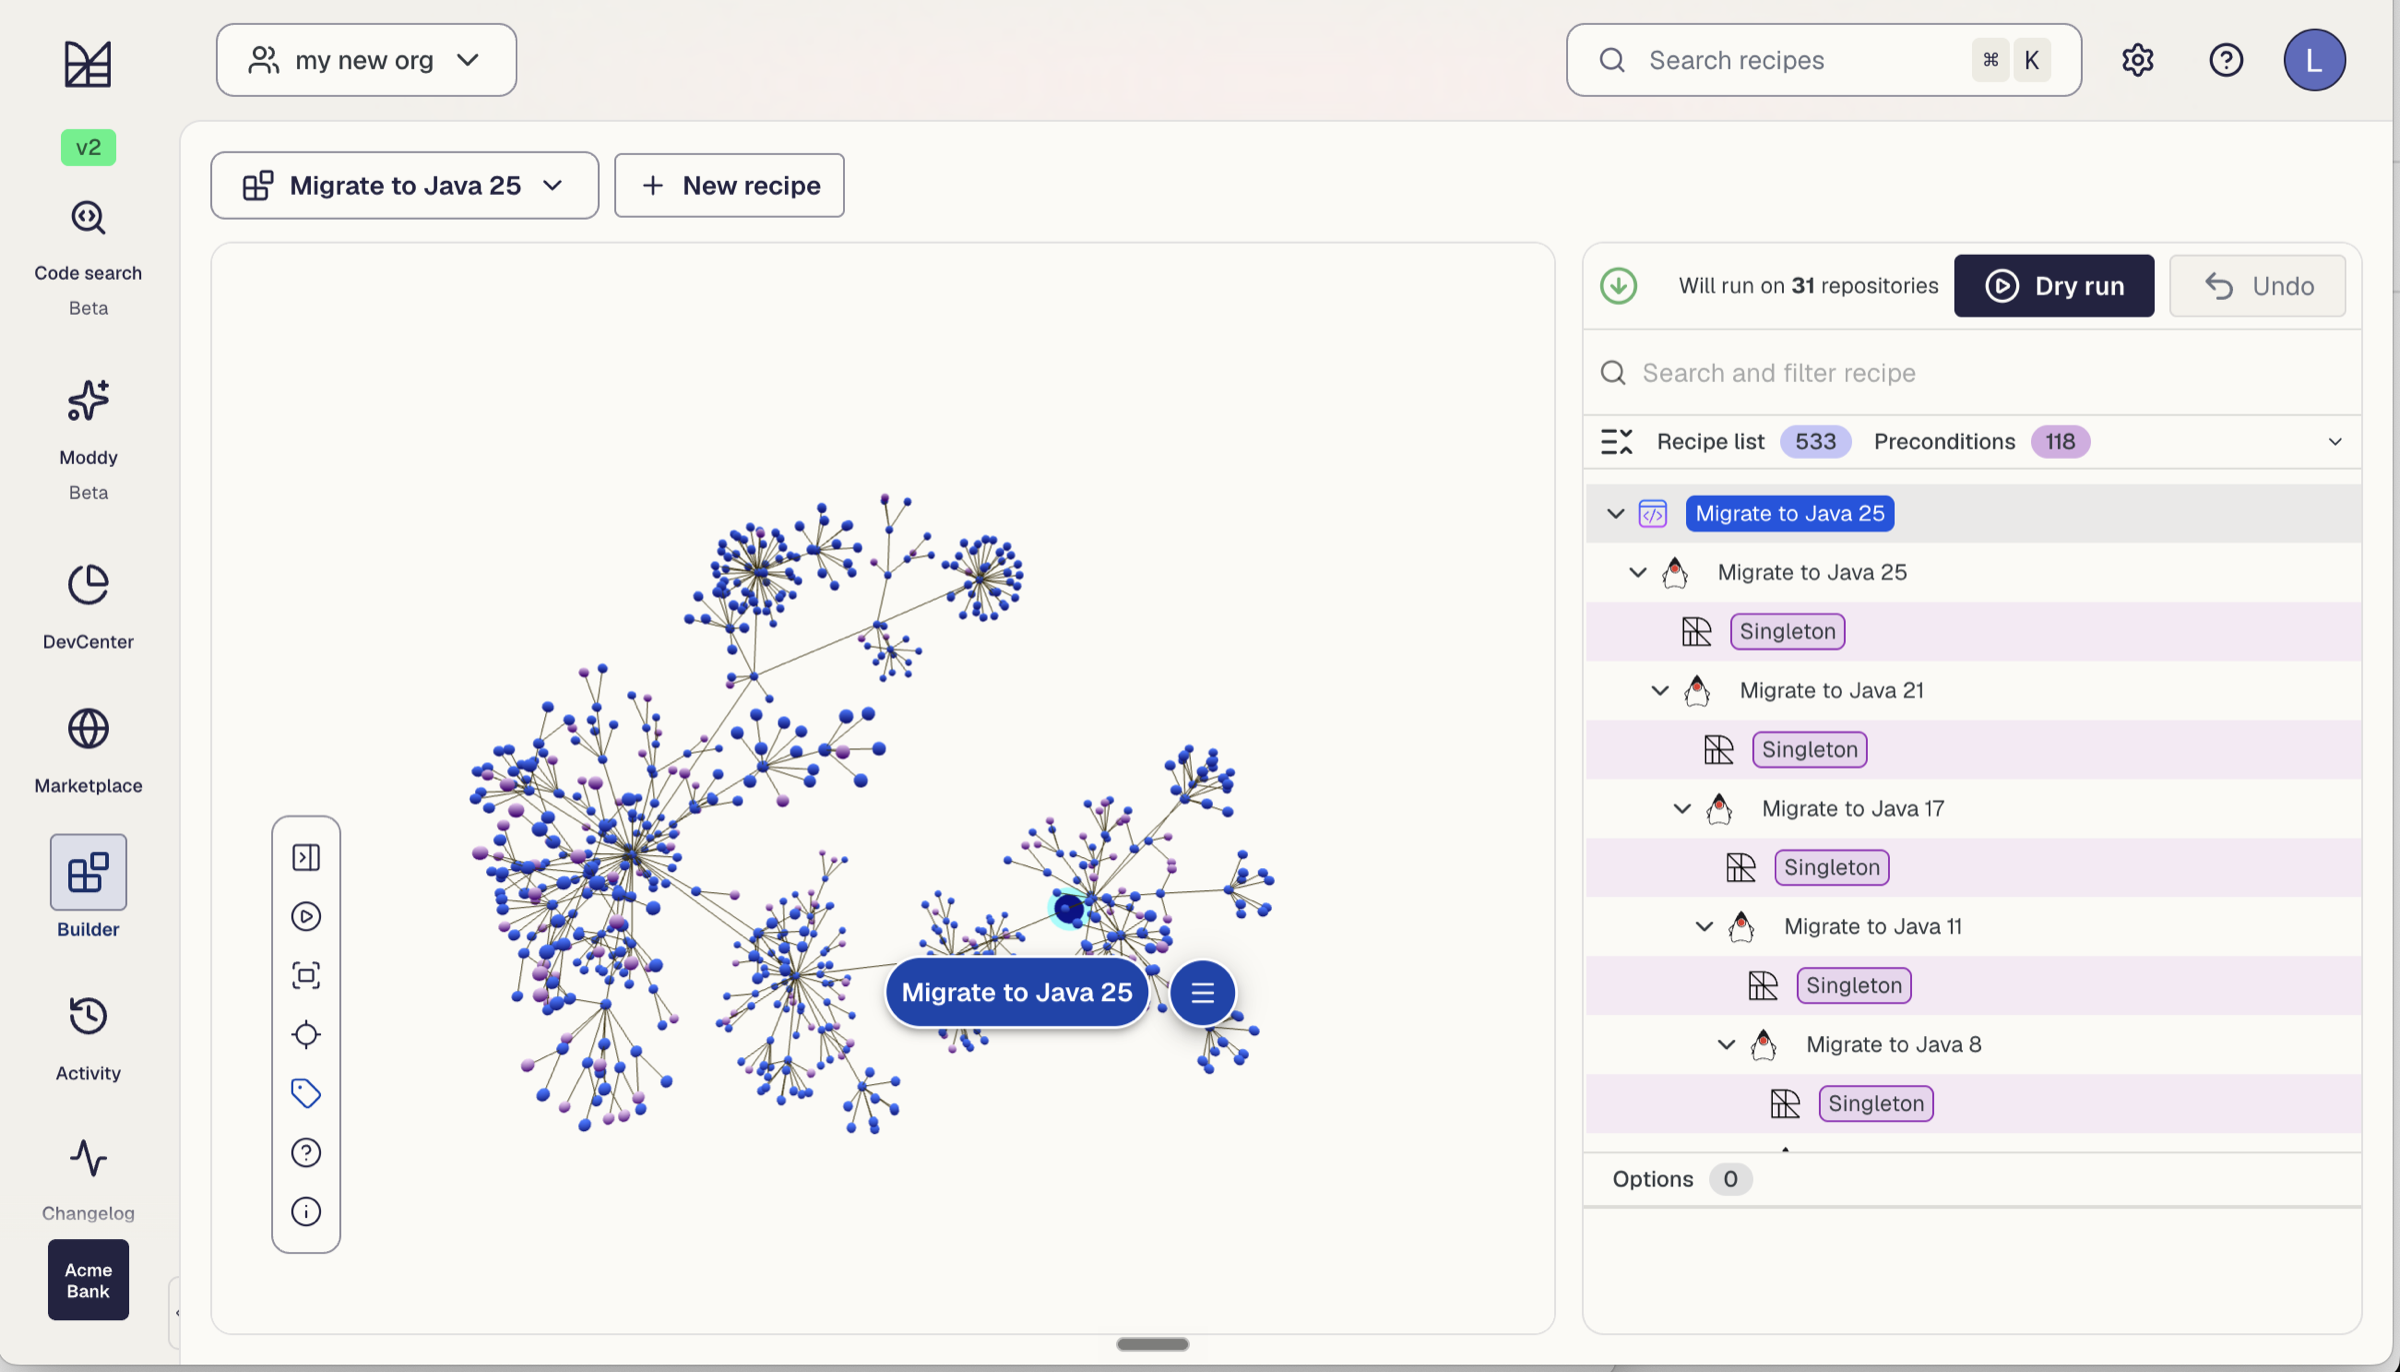Focus Search and filter recipe field
Viewport: 2400px width, 1372px height.
tap(1972, 373)
